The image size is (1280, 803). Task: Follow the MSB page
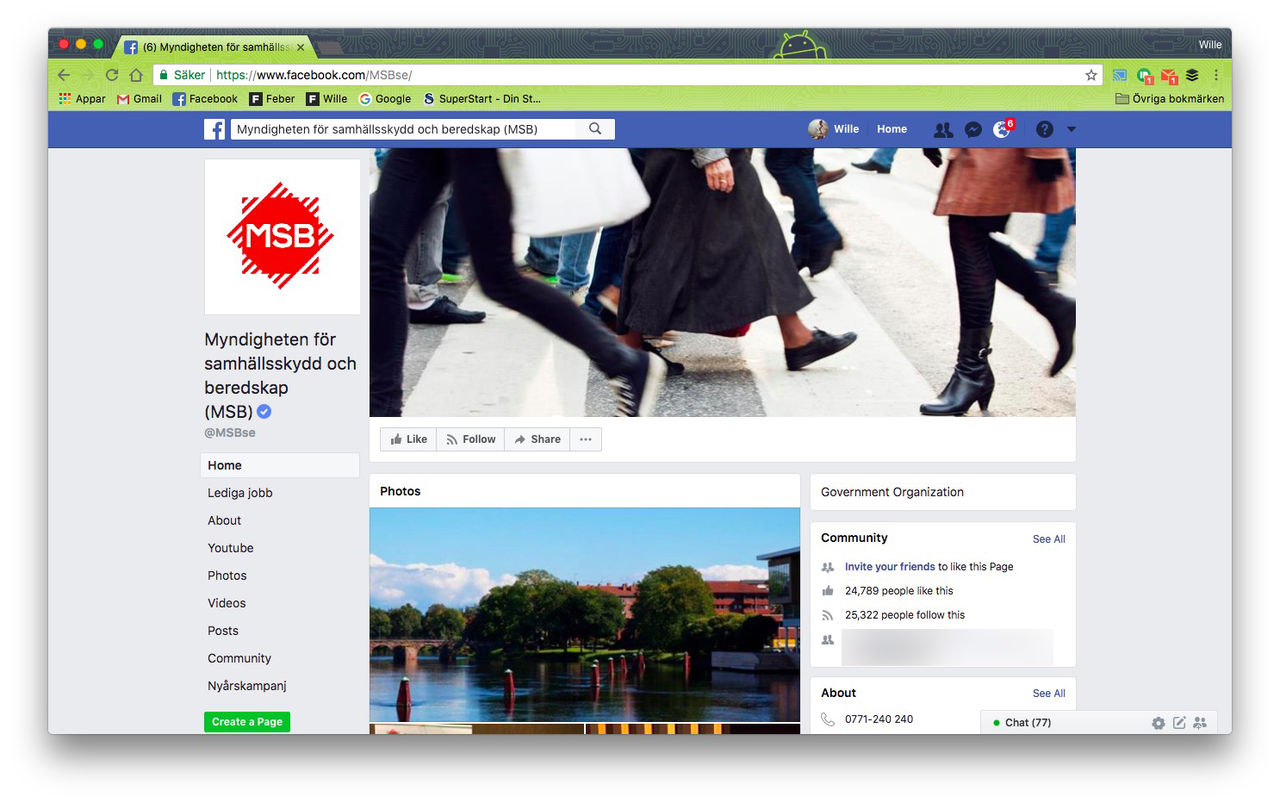[471, 439]
